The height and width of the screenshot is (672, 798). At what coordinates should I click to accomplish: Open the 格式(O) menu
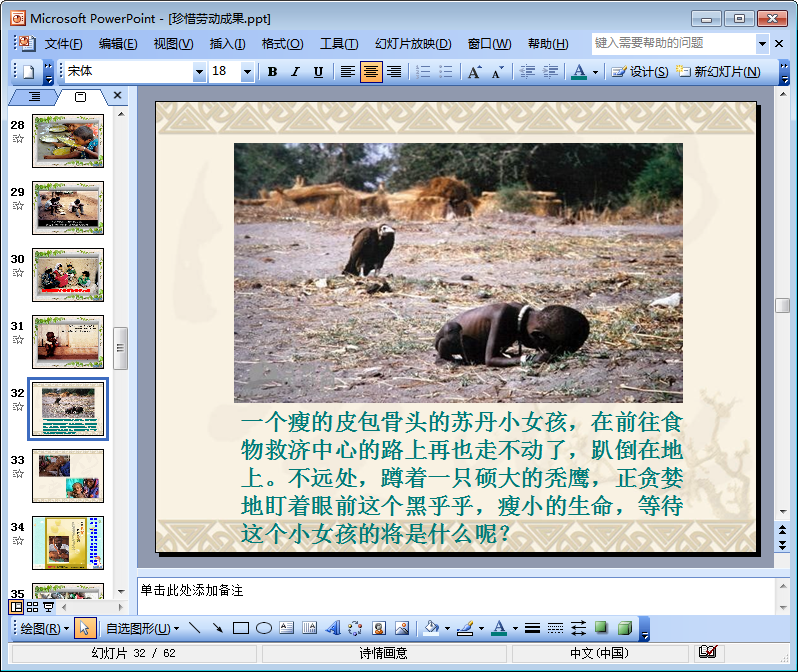click(x=282, y=44)
